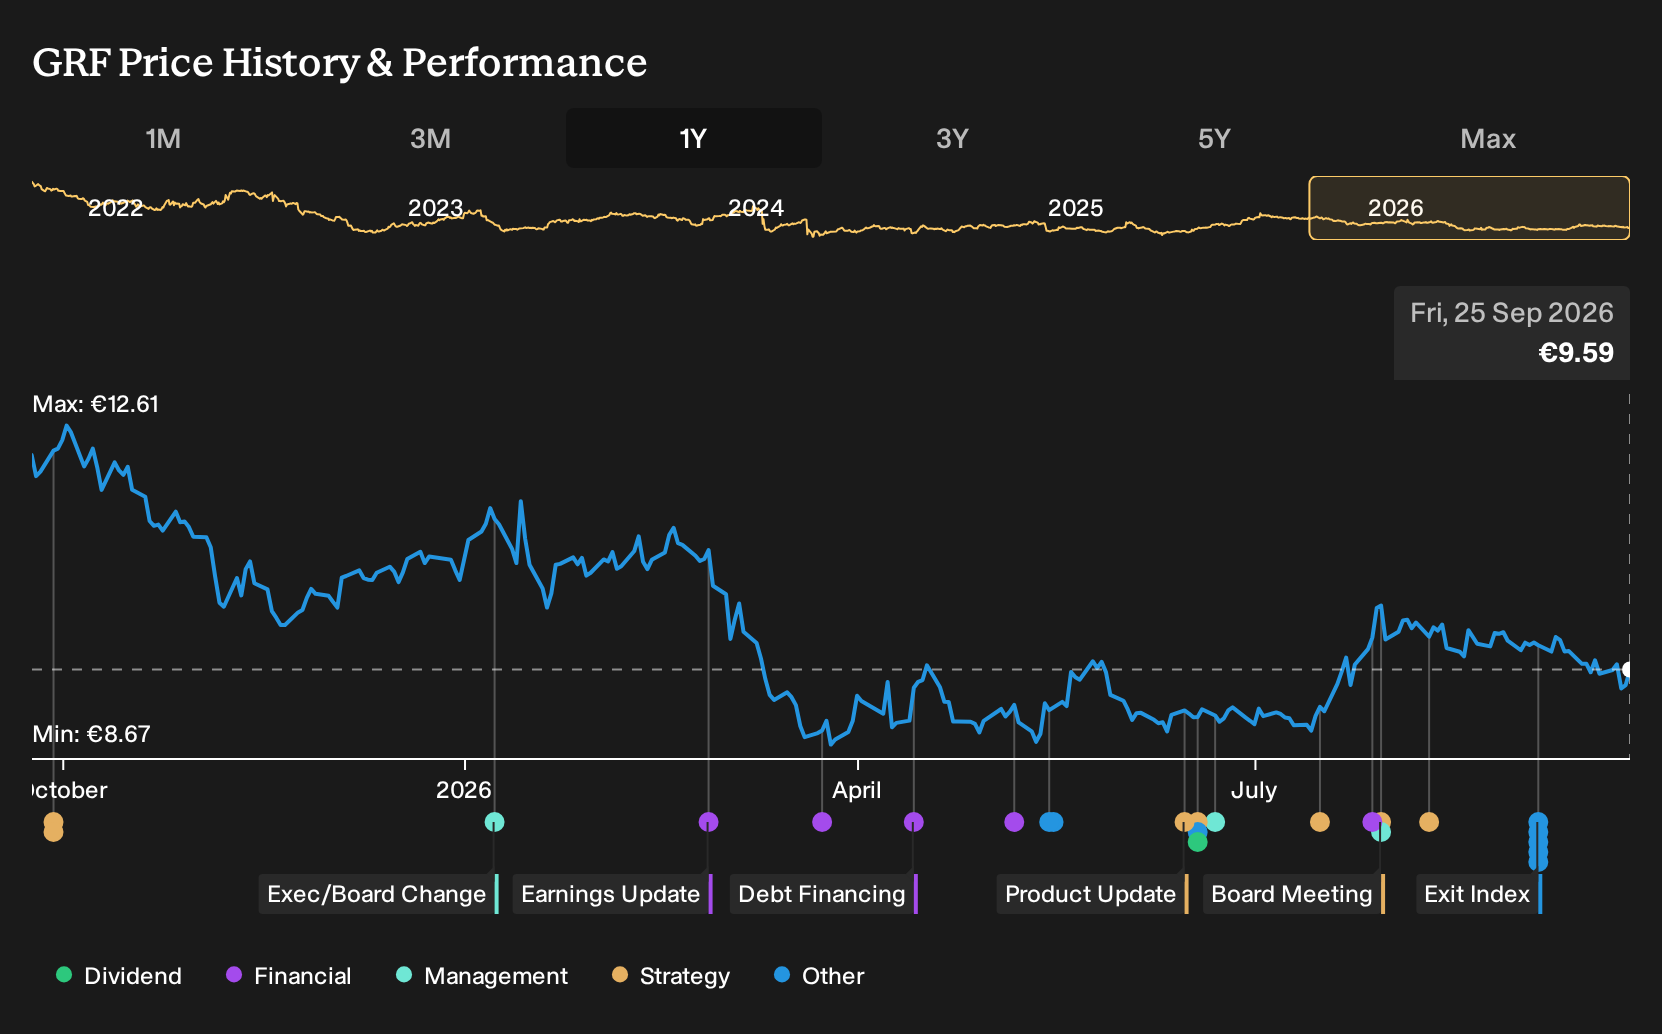Show the 3Y price history
Image resolution: width=1662 pixels, height=1034 pixels.
[952, 138]
